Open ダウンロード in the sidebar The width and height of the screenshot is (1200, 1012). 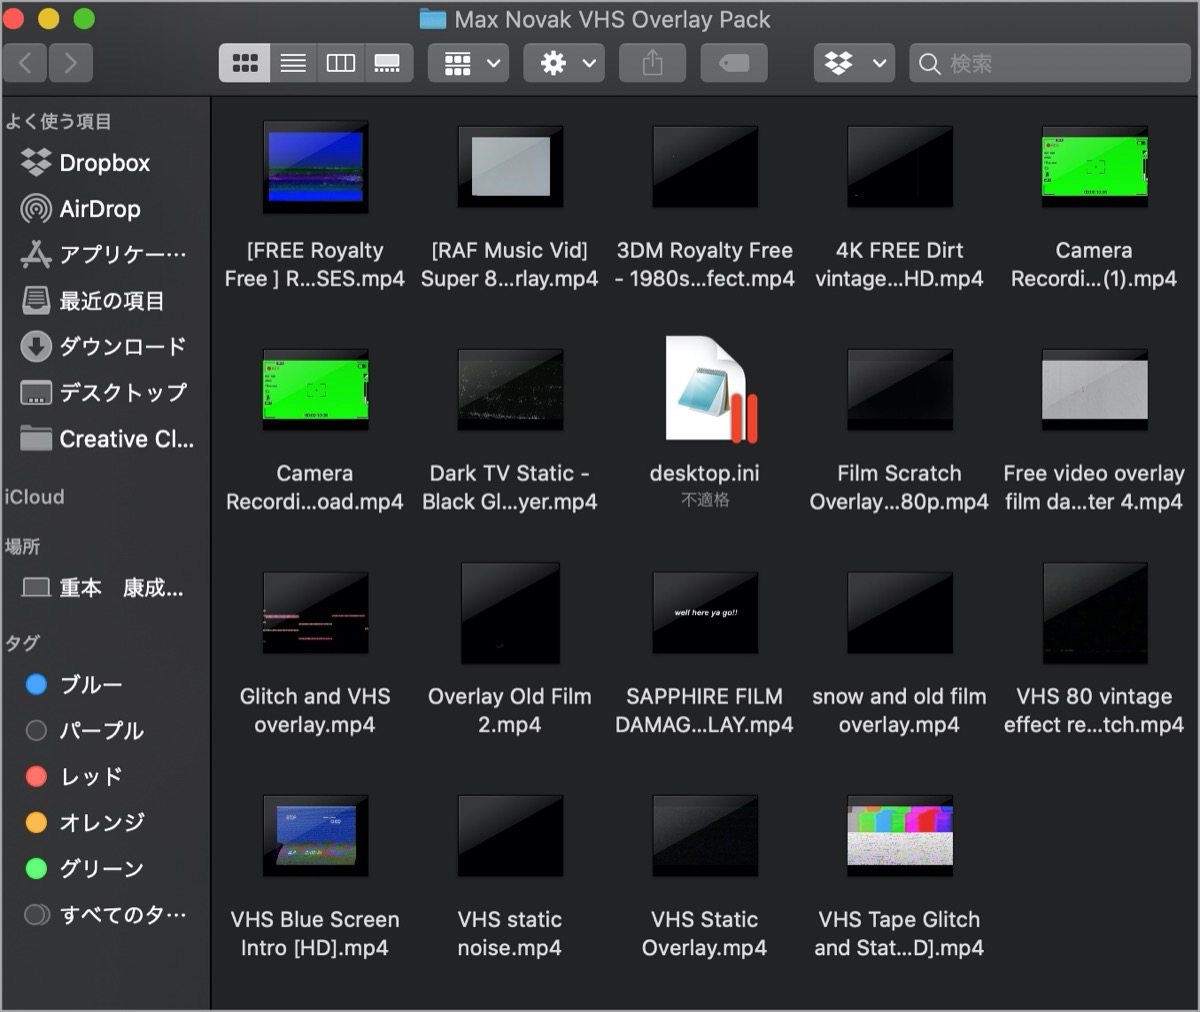[x=105, y=347]
